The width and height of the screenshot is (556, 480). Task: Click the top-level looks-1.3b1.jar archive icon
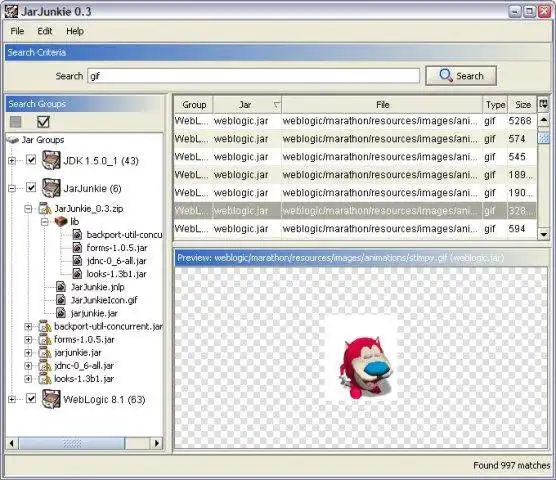coord(45,379)
